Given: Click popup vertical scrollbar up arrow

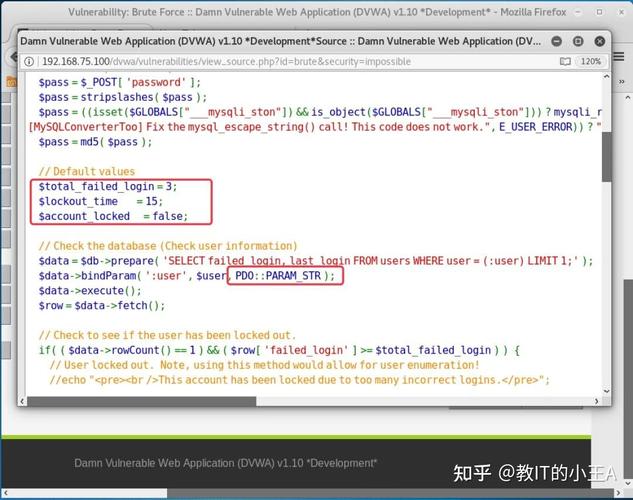Looking at the screenshot, I should point(606,77).
